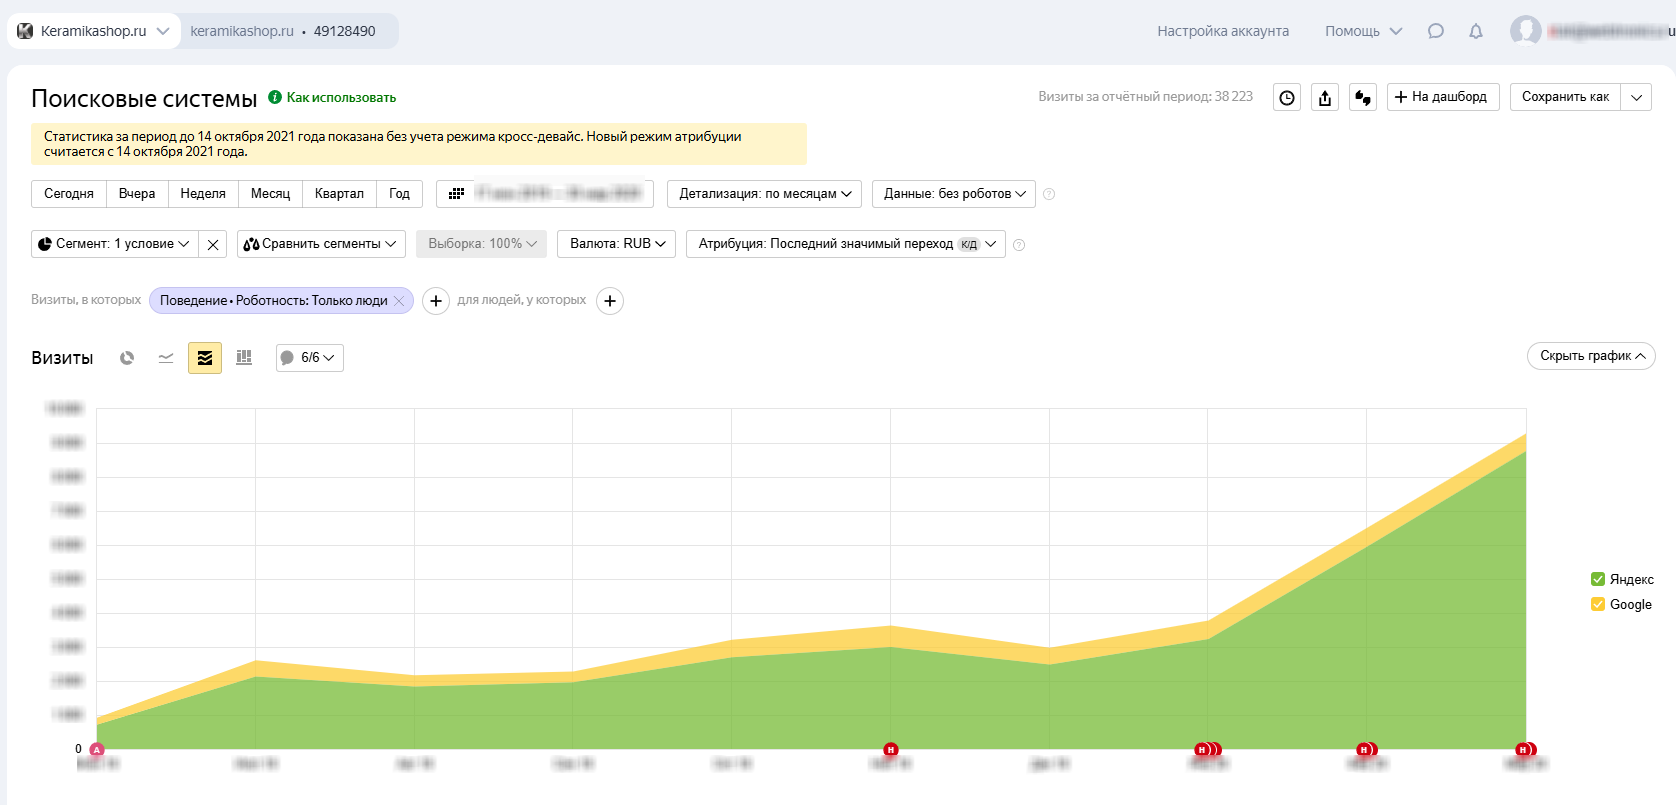
Task: Switch to column chart view
Action: point(244,358)
